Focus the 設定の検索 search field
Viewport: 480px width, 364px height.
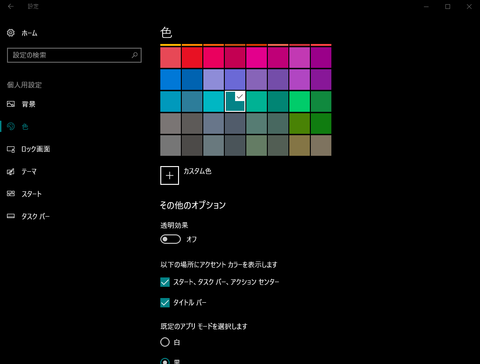[74, 55]
